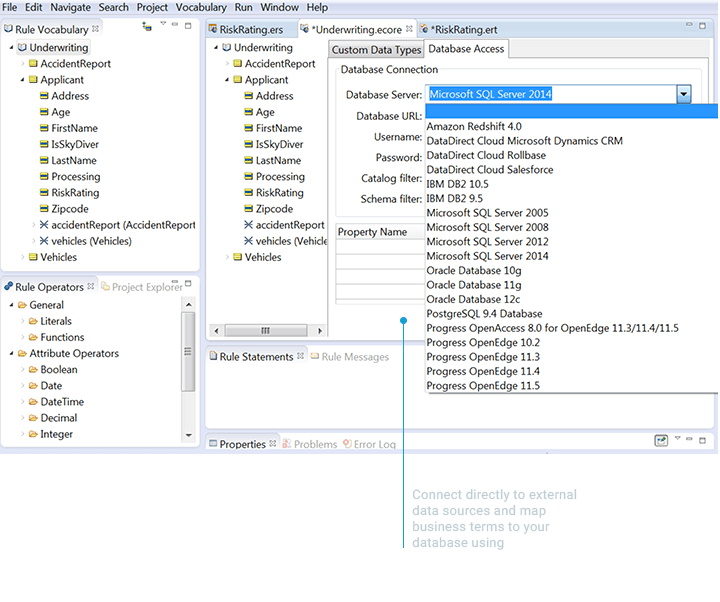Click the Integer folder icon

click(x=33, y=434)
